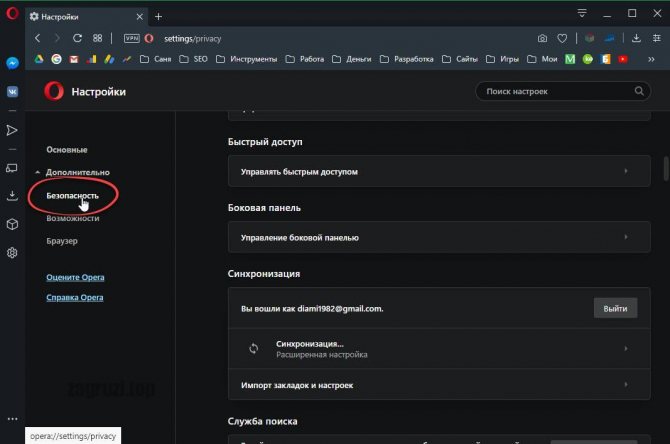Click the Выйти sign-out button
670x444 pixels.
tap(615, 308)
